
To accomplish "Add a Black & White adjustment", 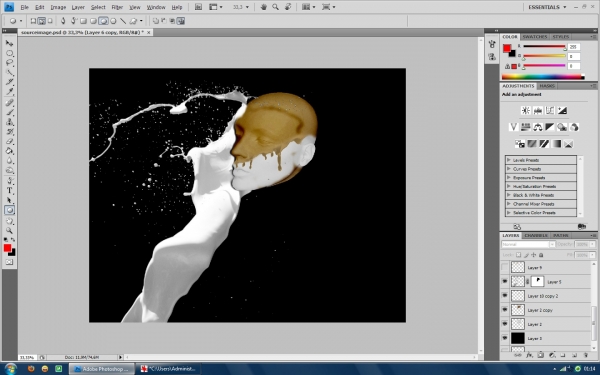I will point(550,127).
